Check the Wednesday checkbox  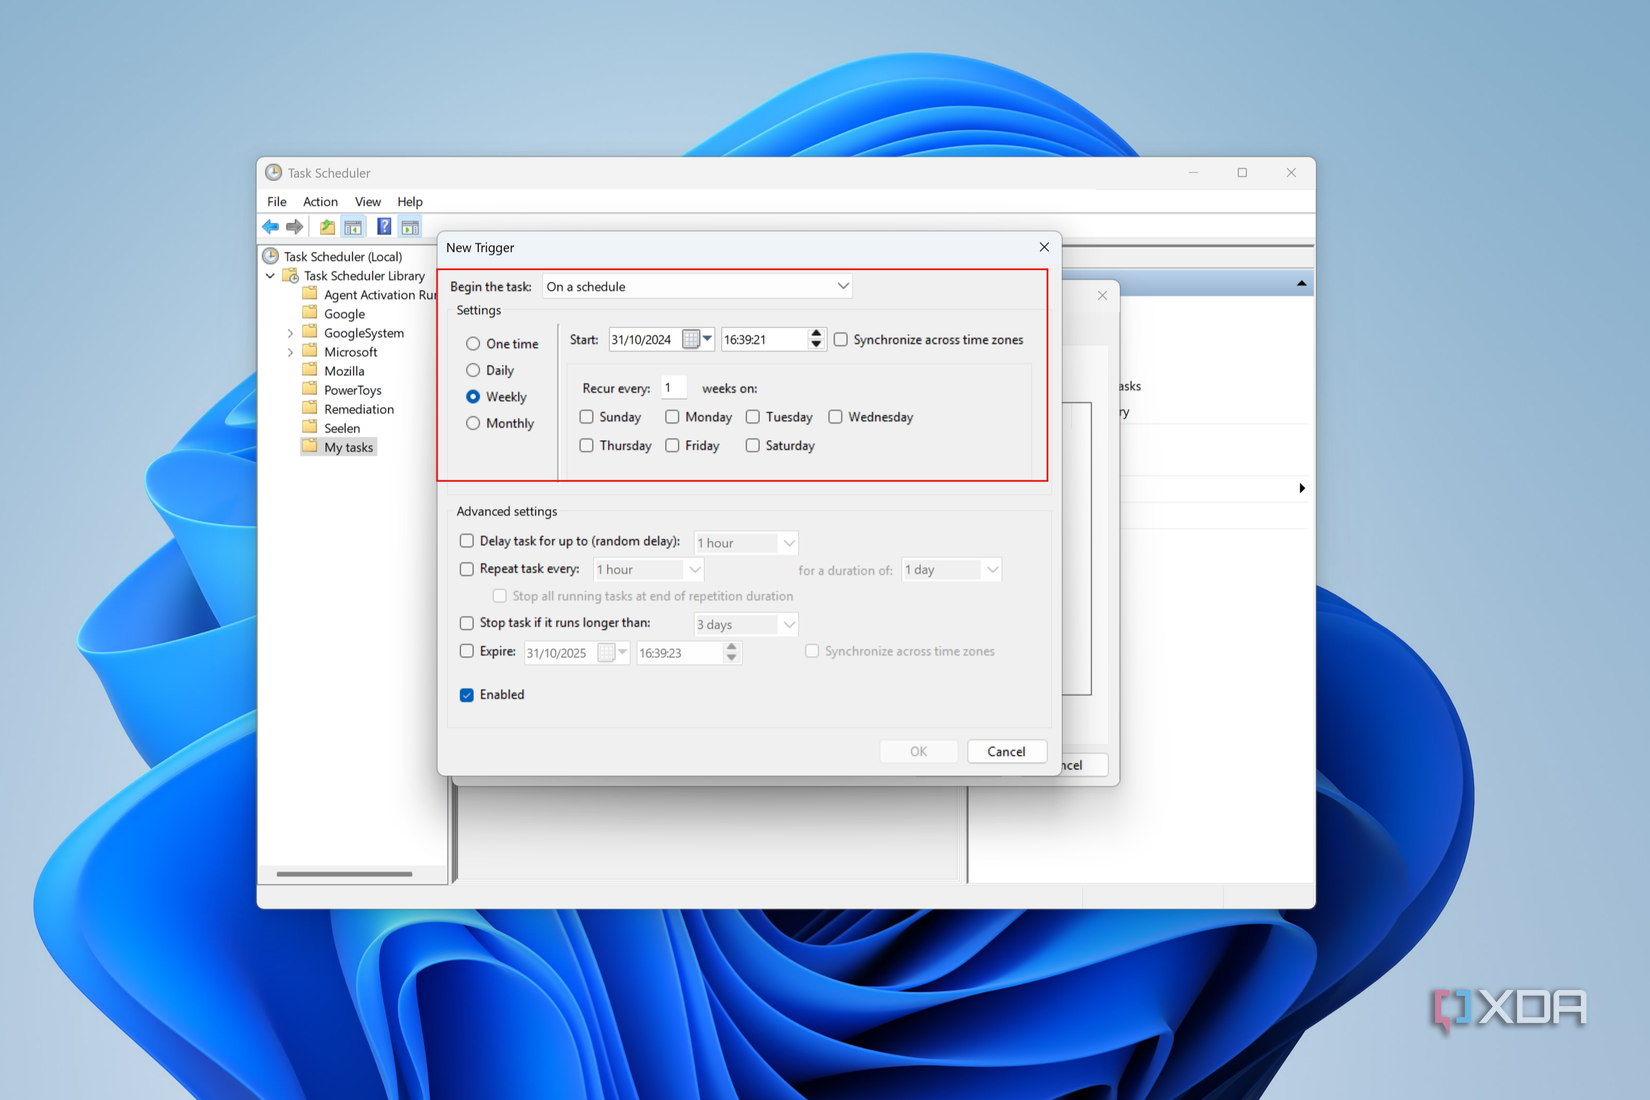tap(836, 417)
